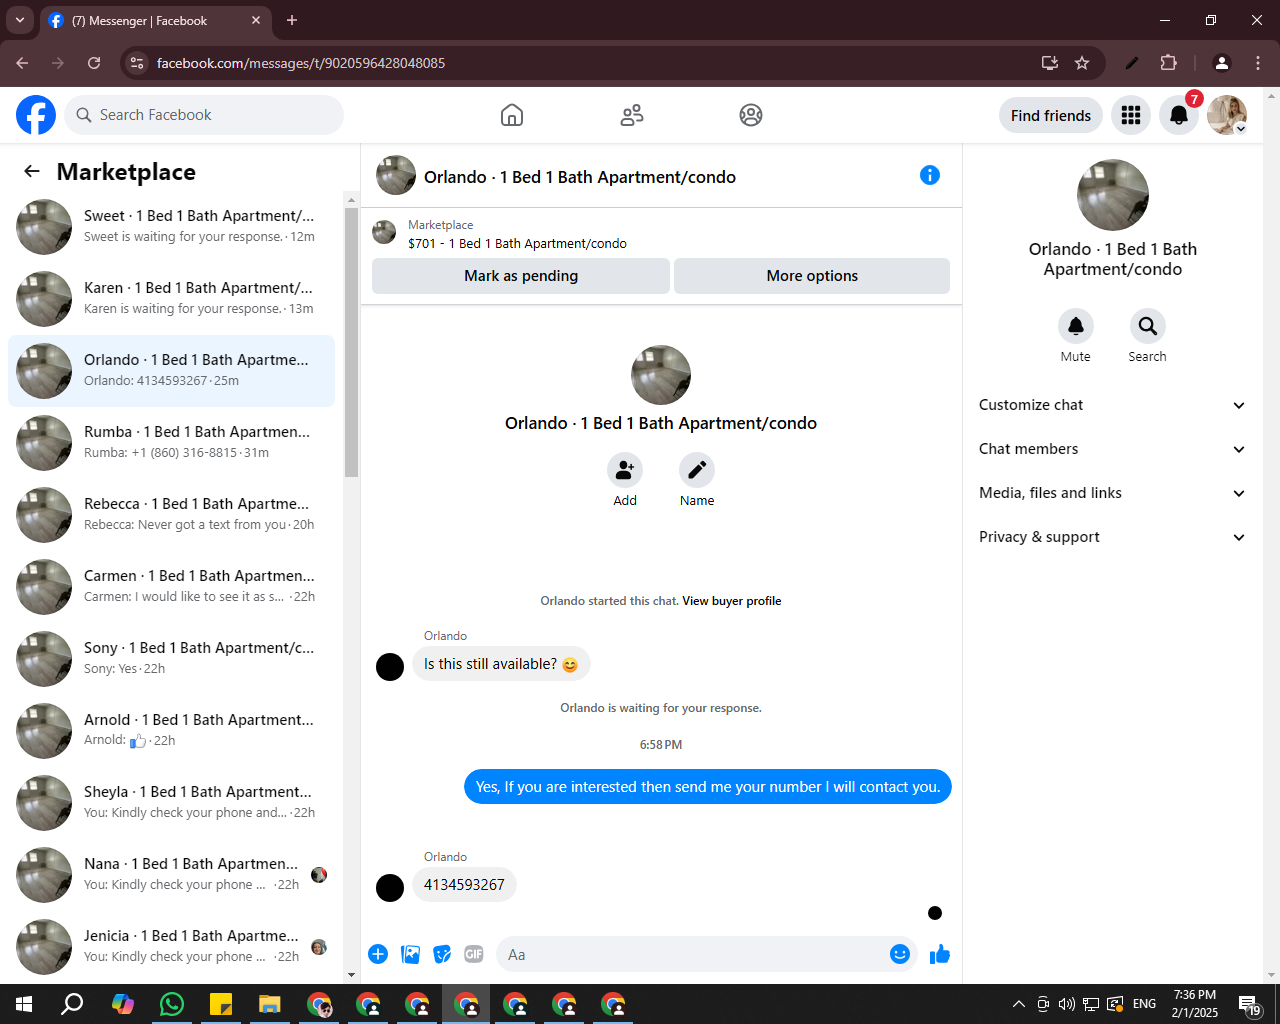Open File Explorer from the taskbar

tap(270, 1004)
